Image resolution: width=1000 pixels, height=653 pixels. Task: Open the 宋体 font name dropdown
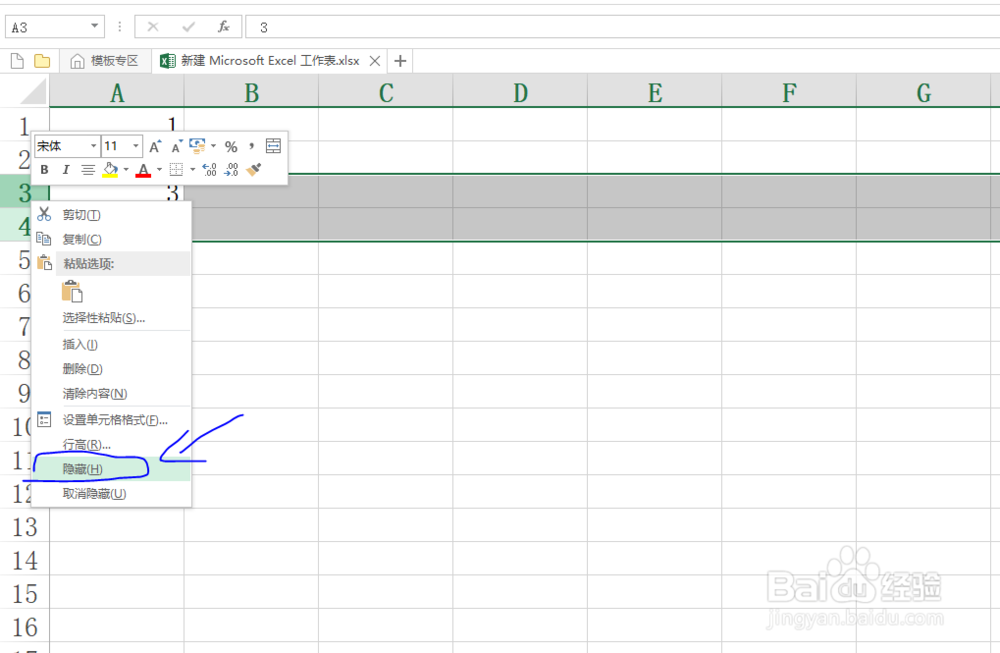(x=93, y=146)
